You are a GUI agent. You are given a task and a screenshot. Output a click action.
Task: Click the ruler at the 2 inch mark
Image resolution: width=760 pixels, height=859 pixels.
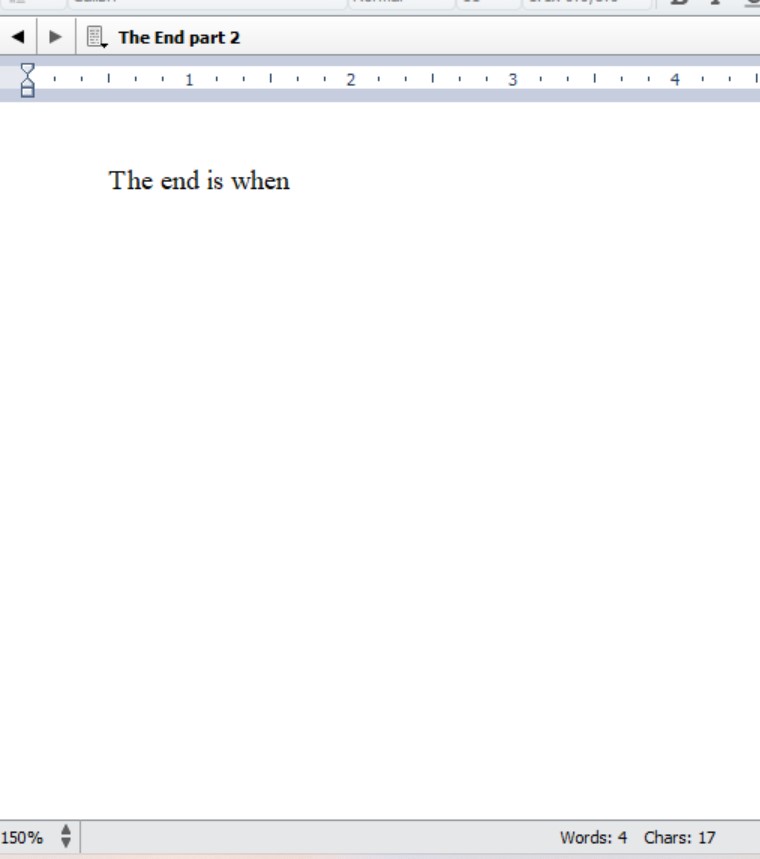pos(351,79)
